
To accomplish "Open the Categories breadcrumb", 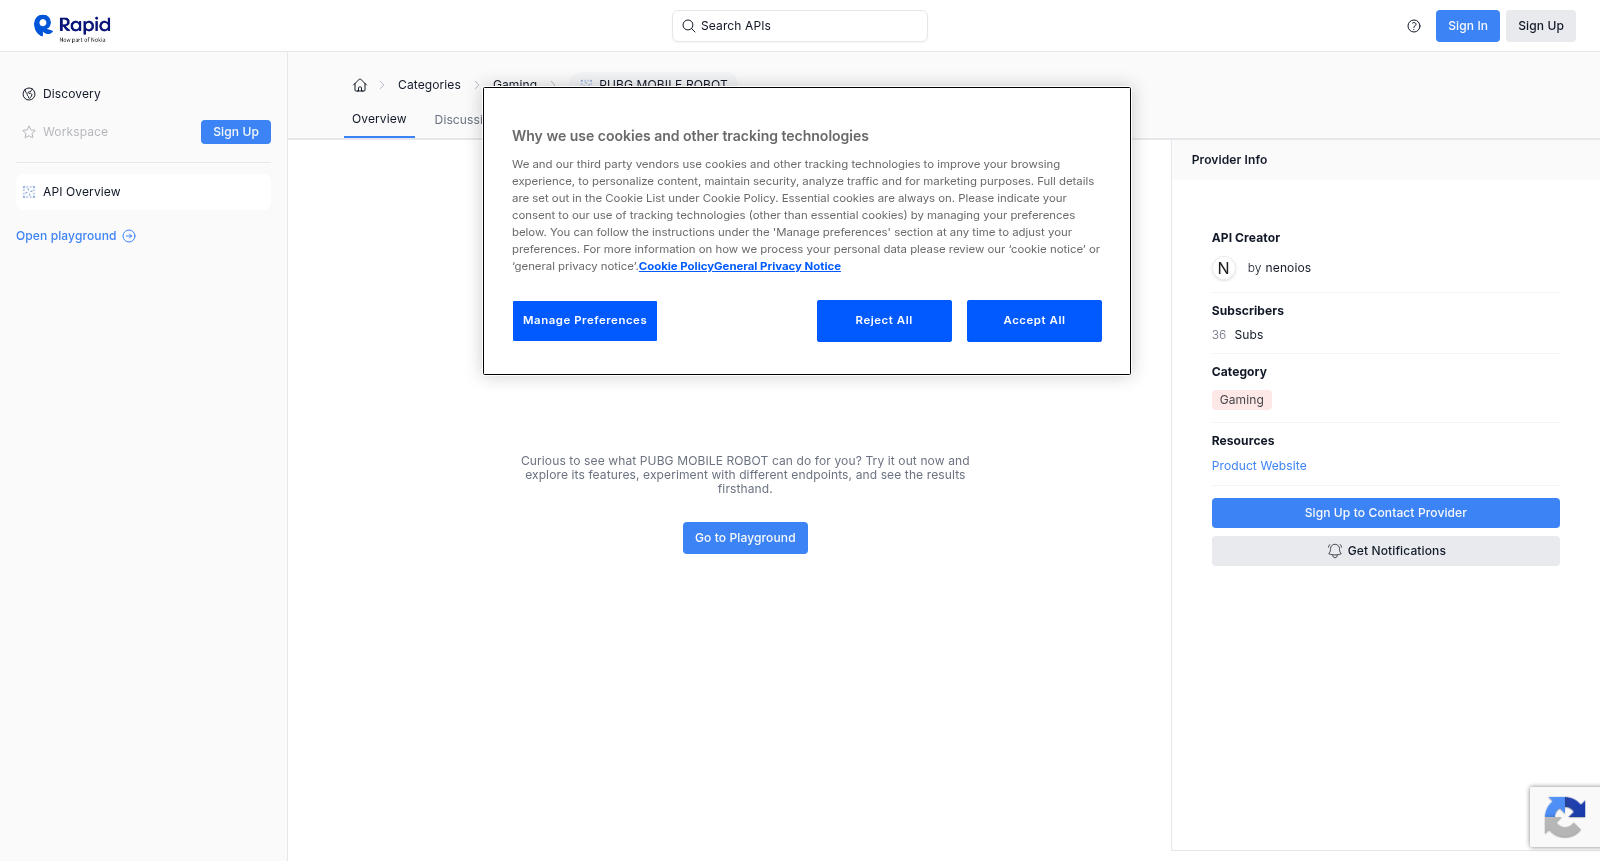I will click(429, 85).
